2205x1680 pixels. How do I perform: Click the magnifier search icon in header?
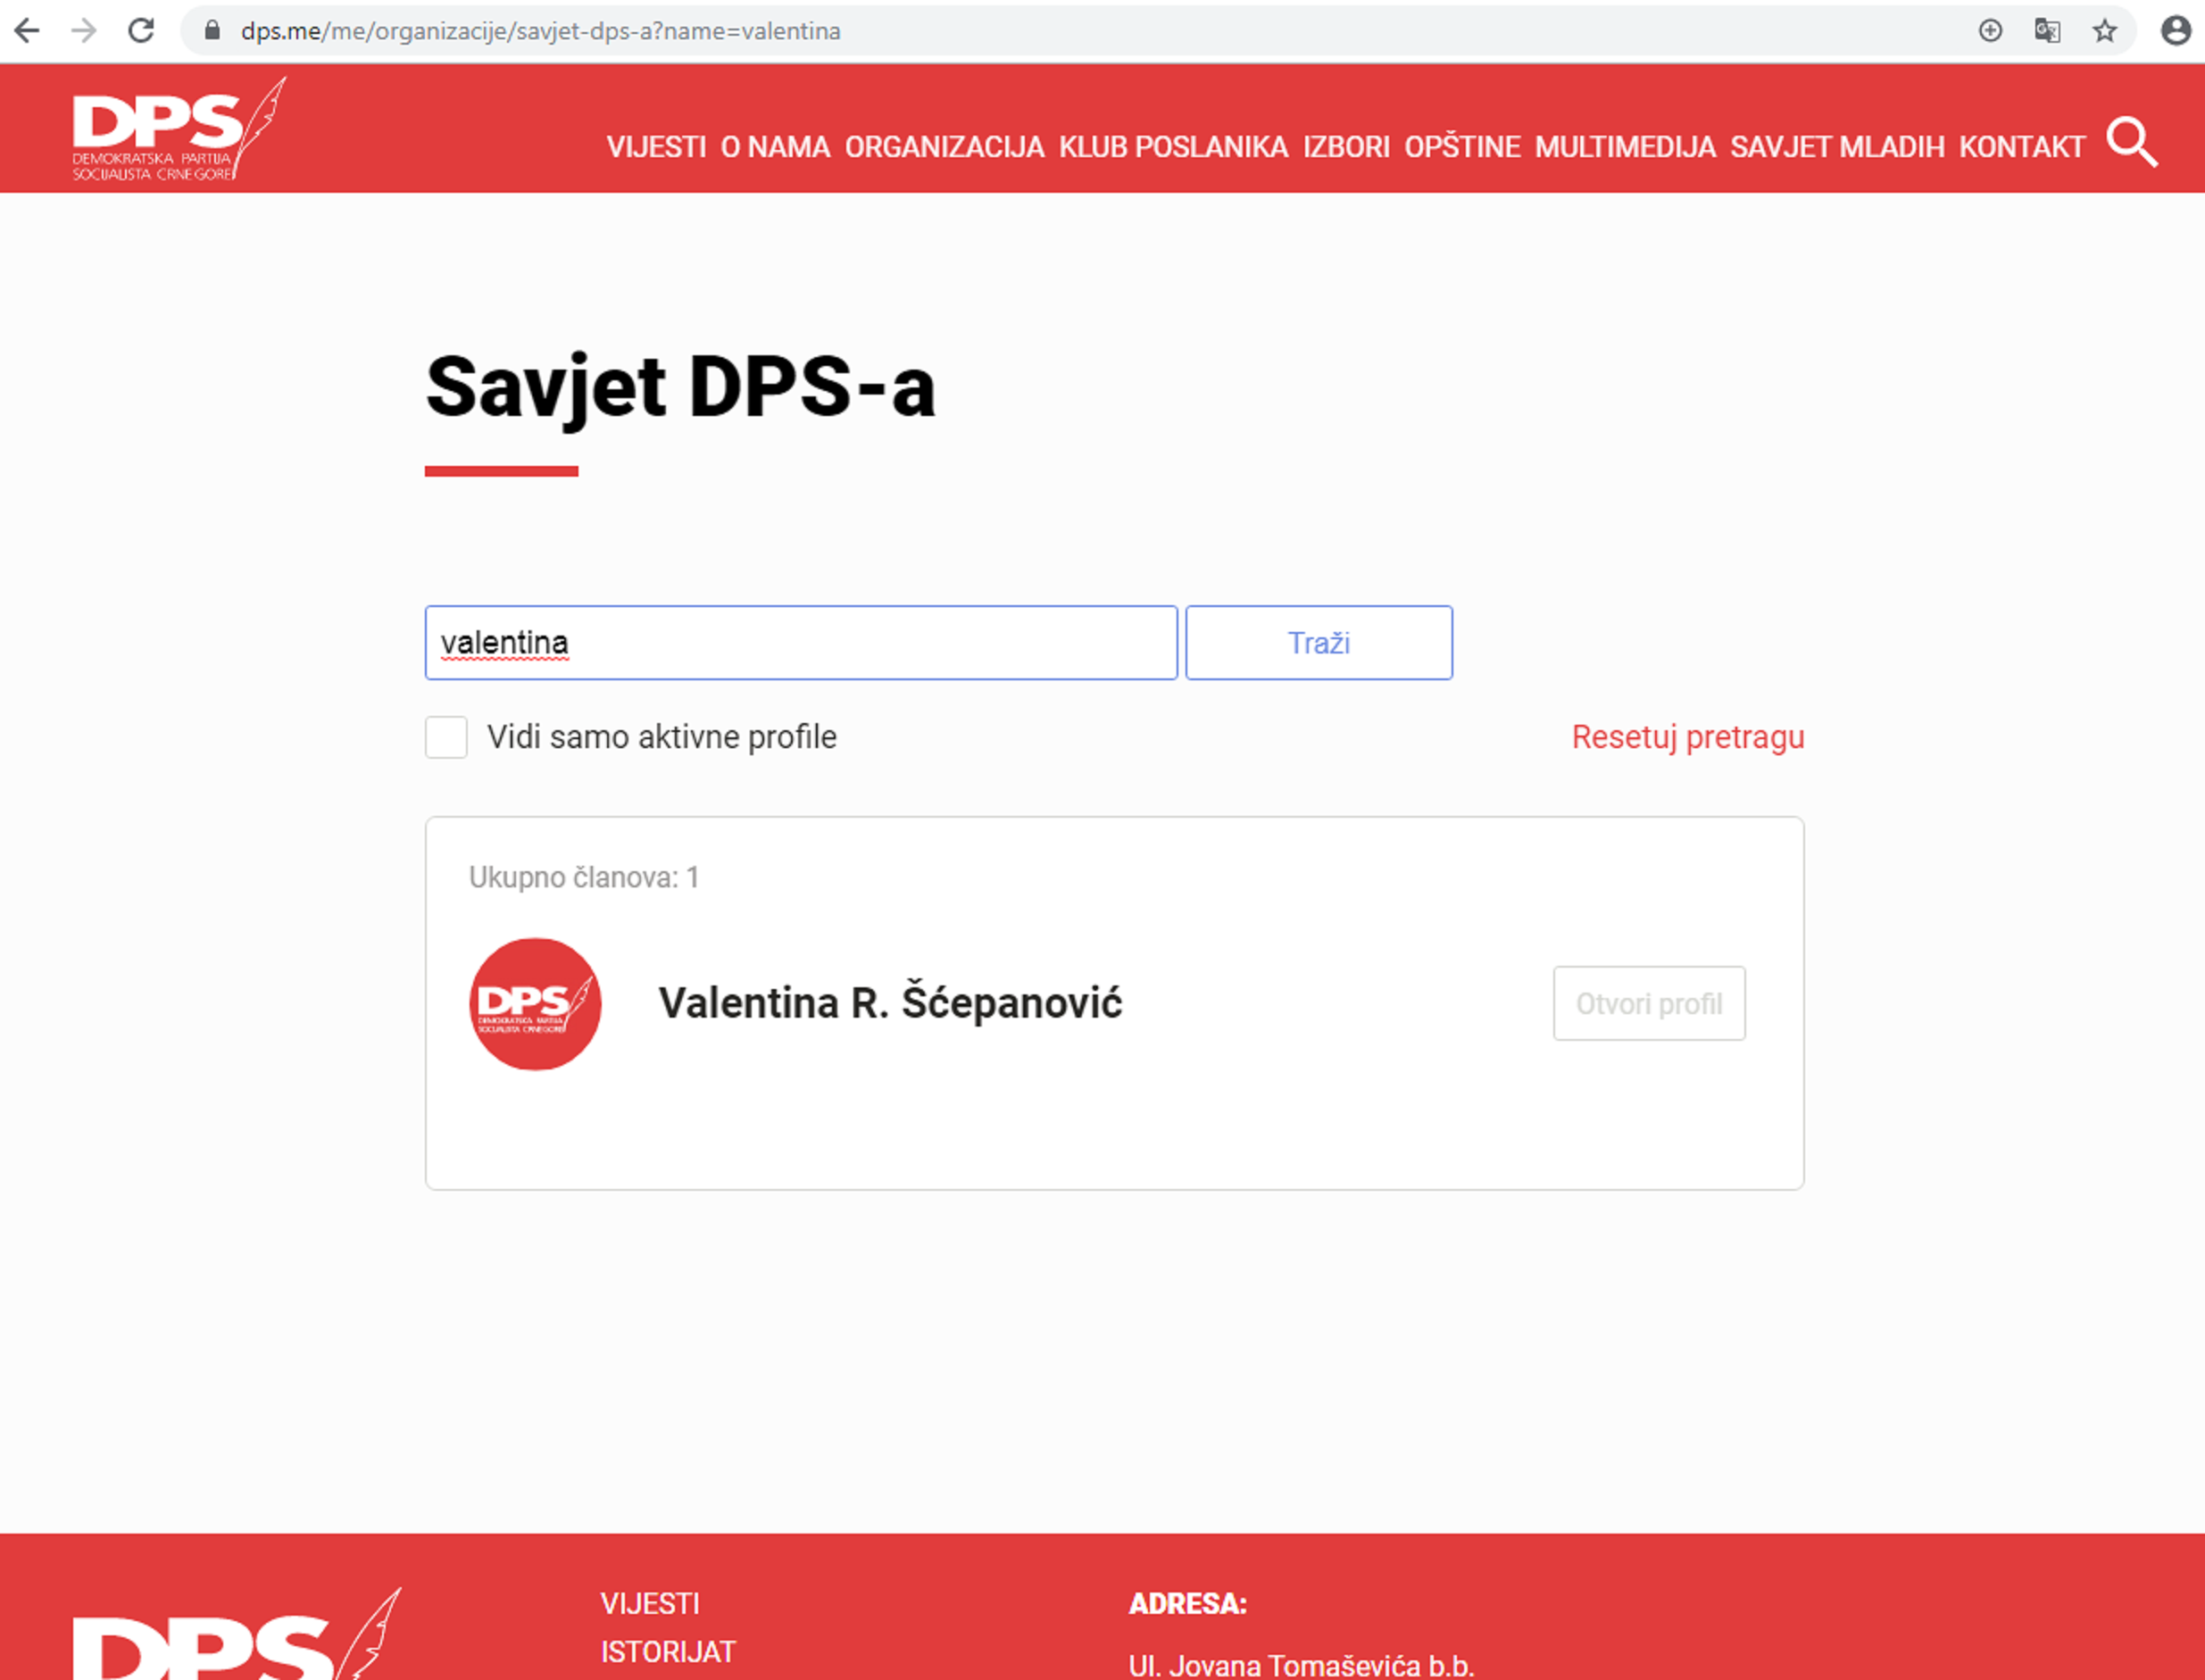[2131, 143]
